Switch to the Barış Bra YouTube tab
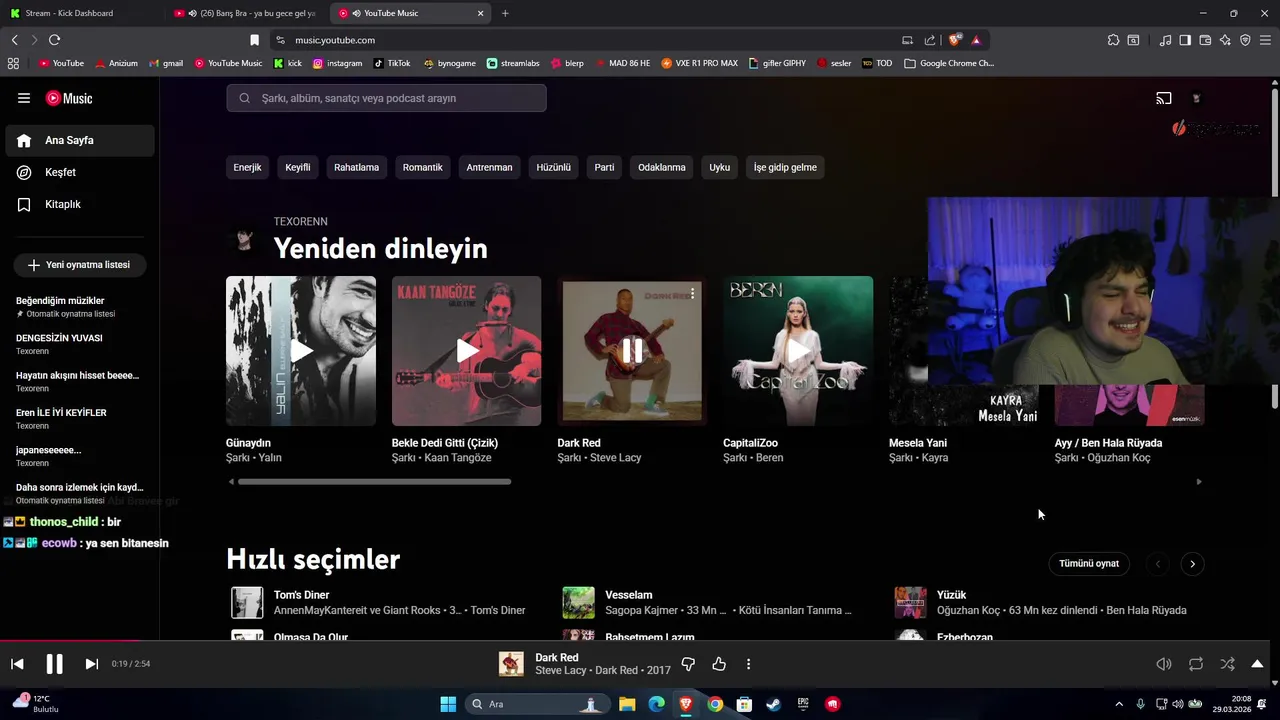1280x720 pixels. click(245, 13)
